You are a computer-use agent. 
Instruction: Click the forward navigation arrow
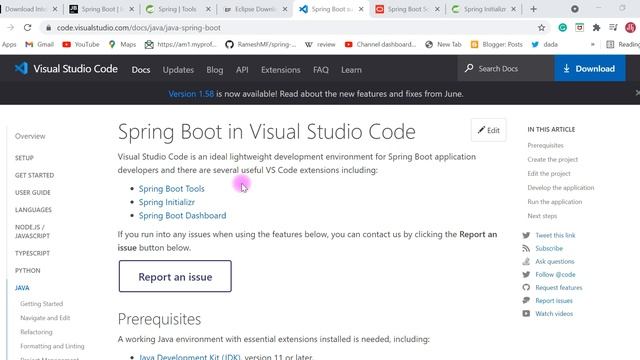pos(10,27)
